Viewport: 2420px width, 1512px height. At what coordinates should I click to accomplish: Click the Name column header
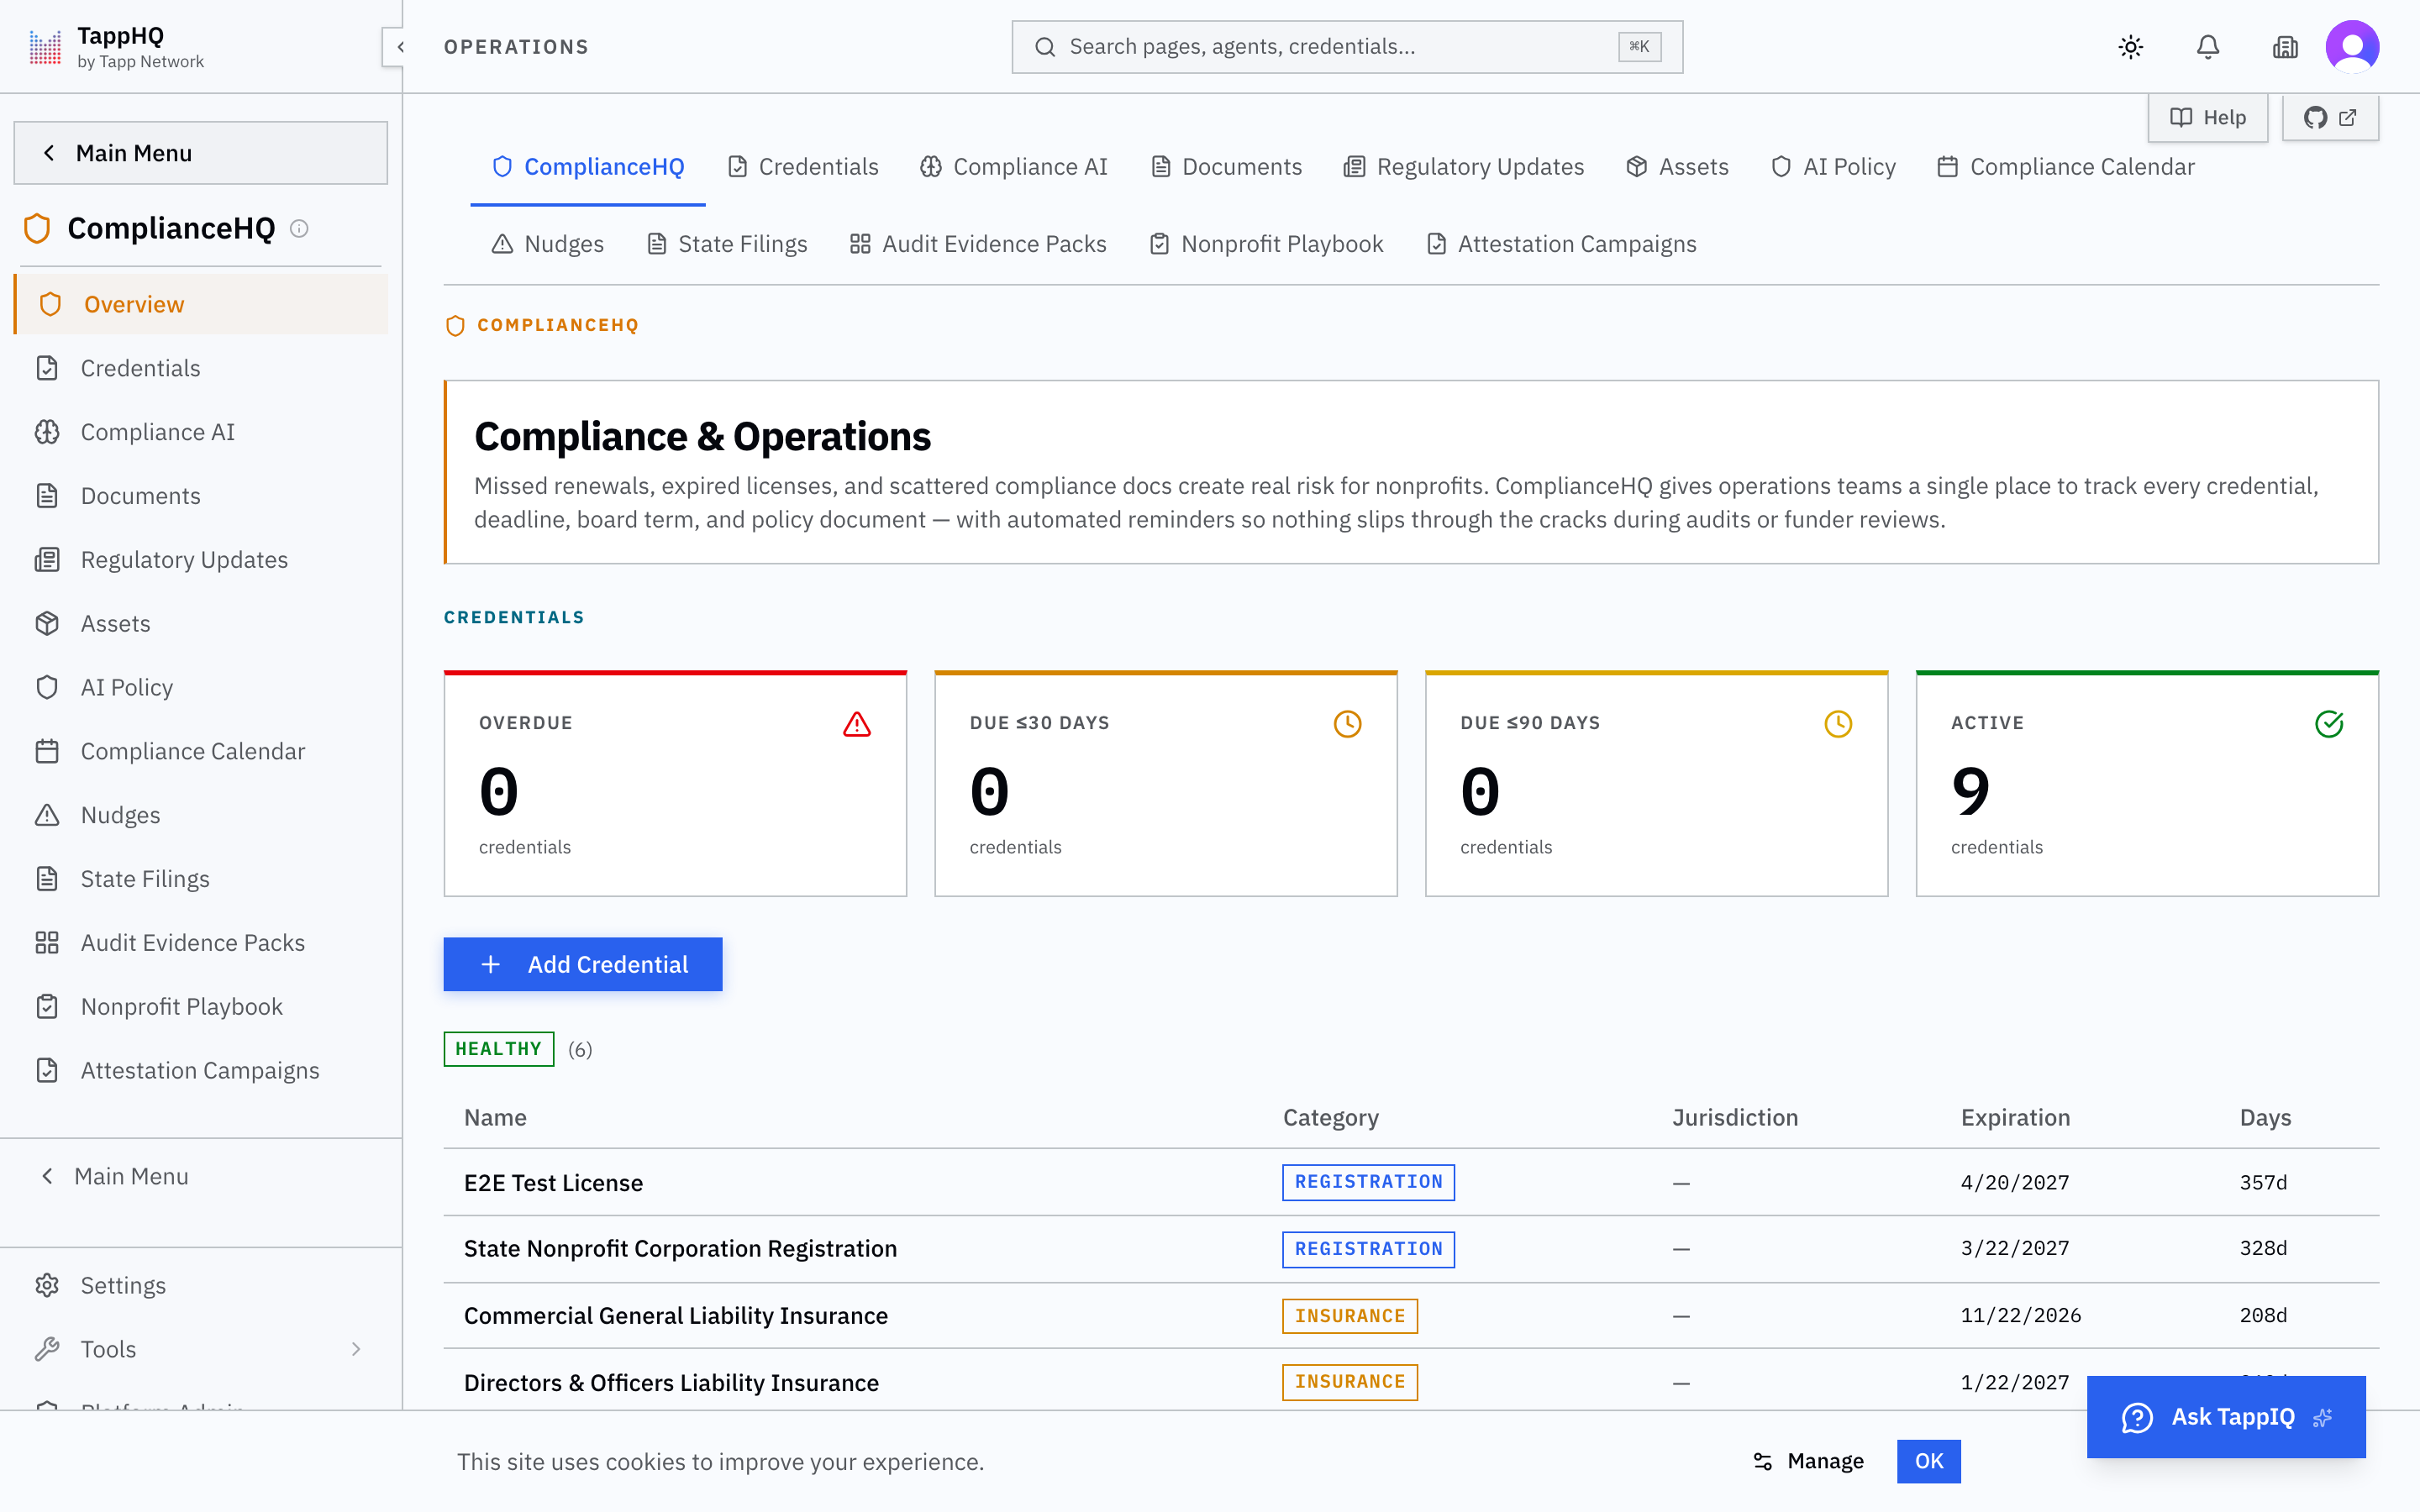tap(495, 1117)
